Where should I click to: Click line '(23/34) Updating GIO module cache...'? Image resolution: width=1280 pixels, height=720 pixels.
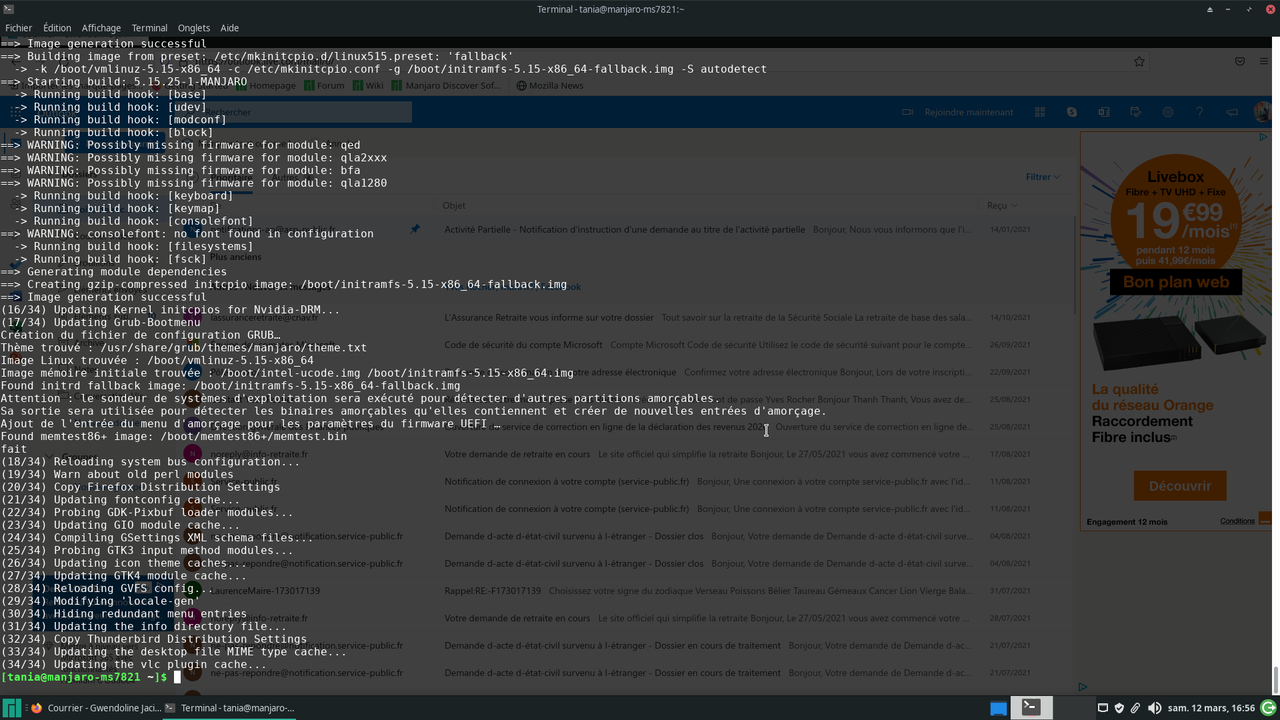point(120,525)
